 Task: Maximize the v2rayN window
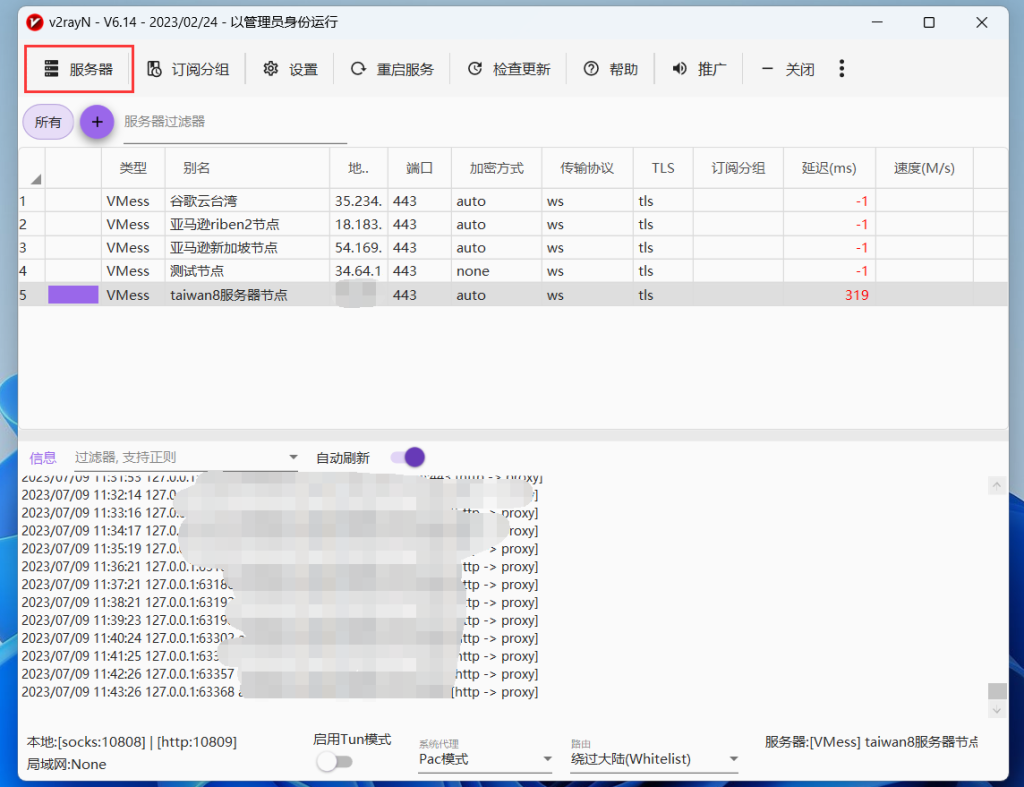pos(929,22)
